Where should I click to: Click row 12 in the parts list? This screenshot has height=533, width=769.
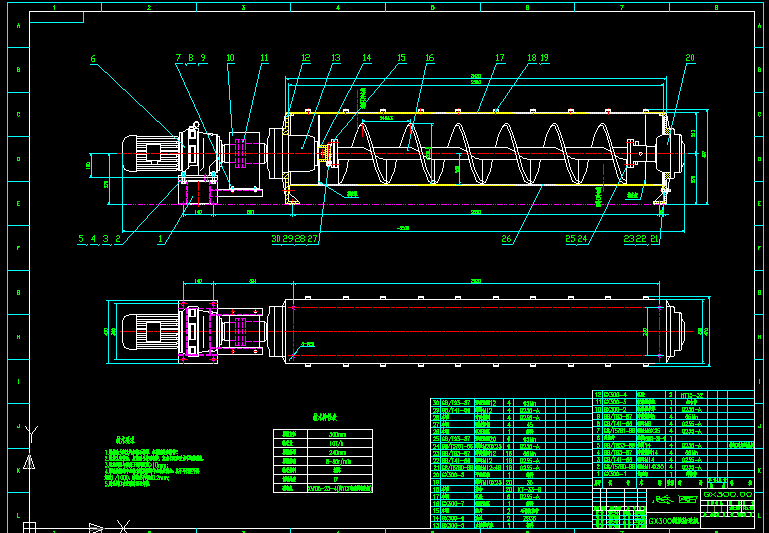(673, 394)
